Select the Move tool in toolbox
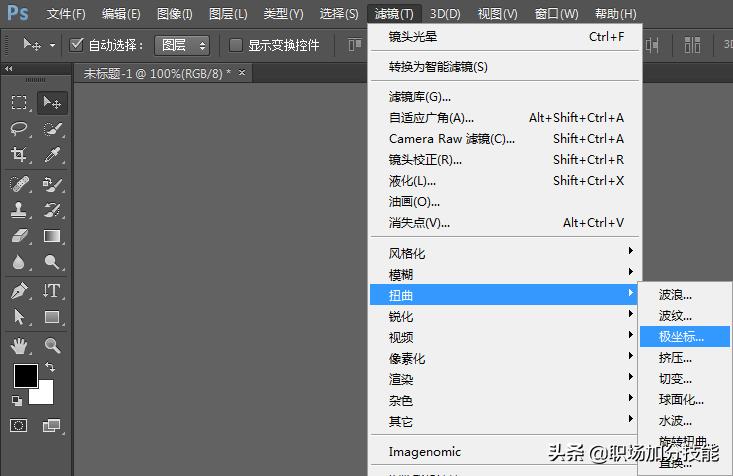Image resolution: width=733 pixels, height=476 pixels. pos(52,102)
